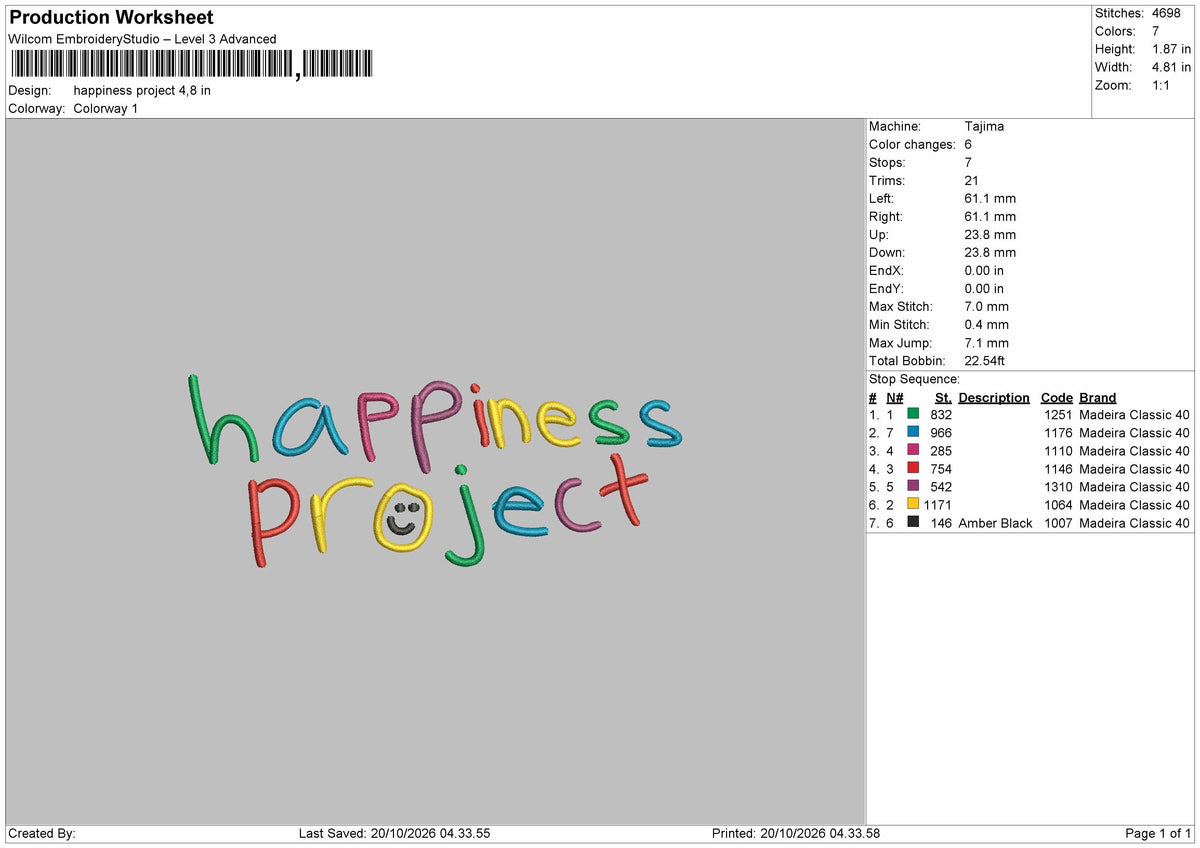Click the Colors value 7 in header
Image resolution: width=1200 pixels, height=848 pixels.
pyautogui.click(x=1156, y=31)
